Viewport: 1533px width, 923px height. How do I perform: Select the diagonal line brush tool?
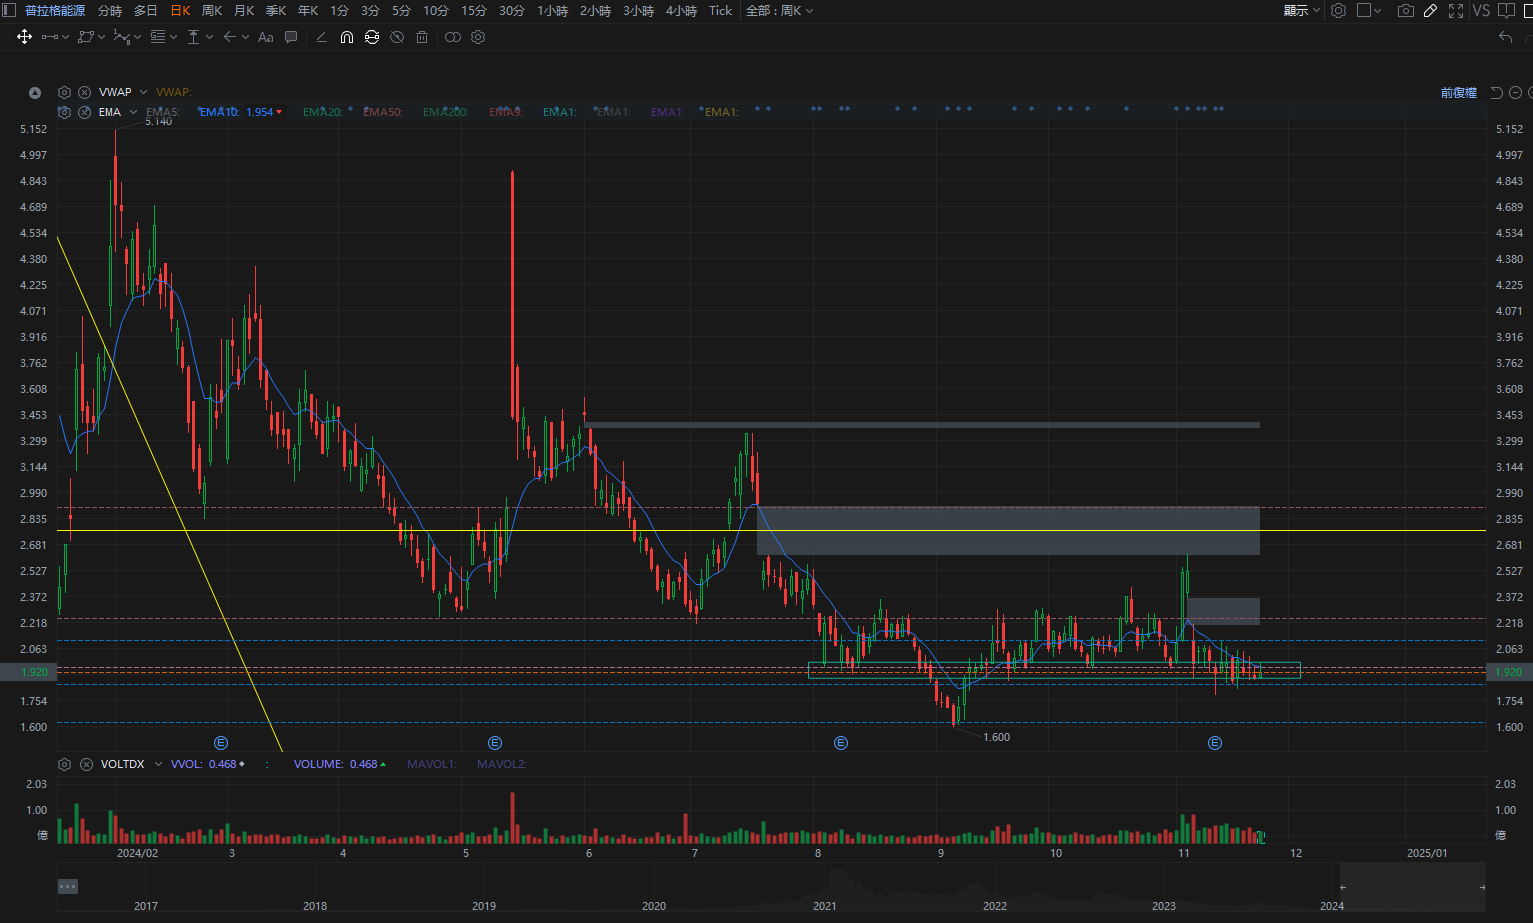click(321, 37)
